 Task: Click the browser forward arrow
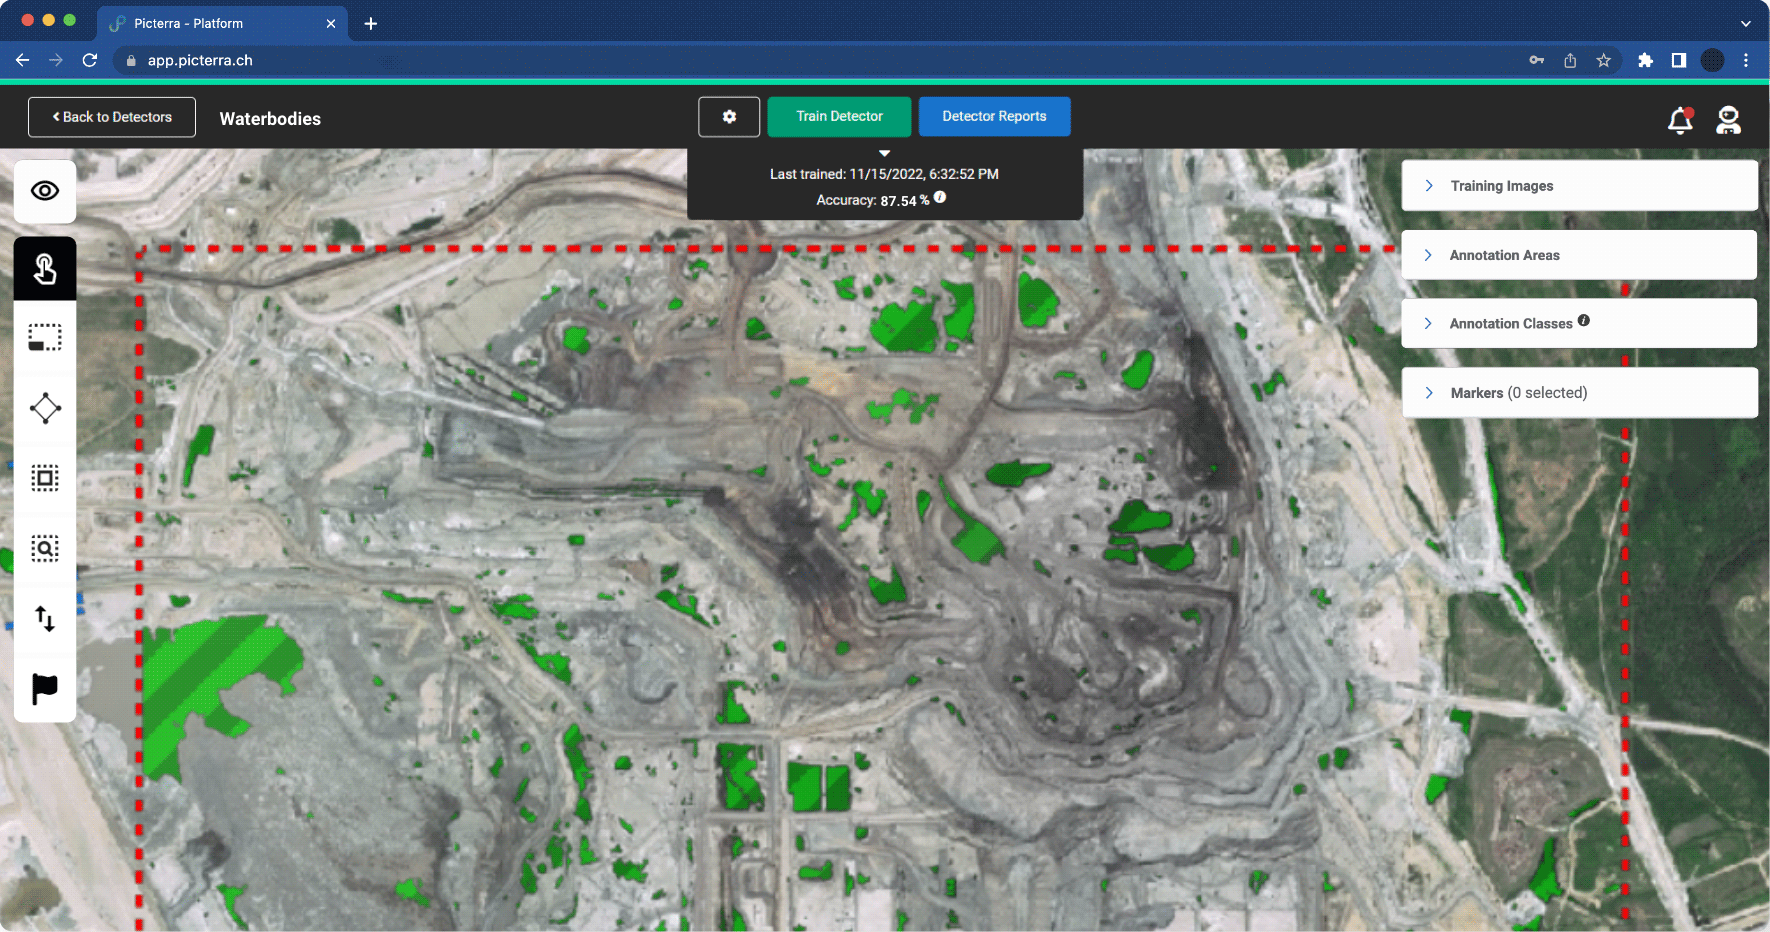[x=56, y=60]
